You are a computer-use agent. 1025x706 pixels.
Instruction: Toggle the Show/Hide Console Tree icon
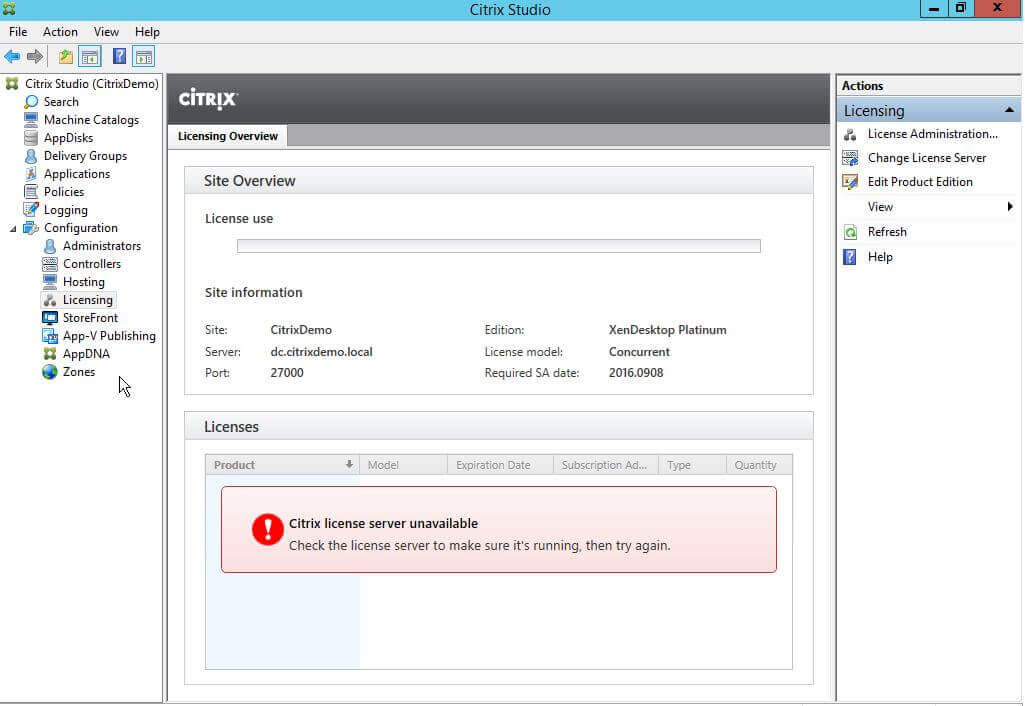(90, 57)
